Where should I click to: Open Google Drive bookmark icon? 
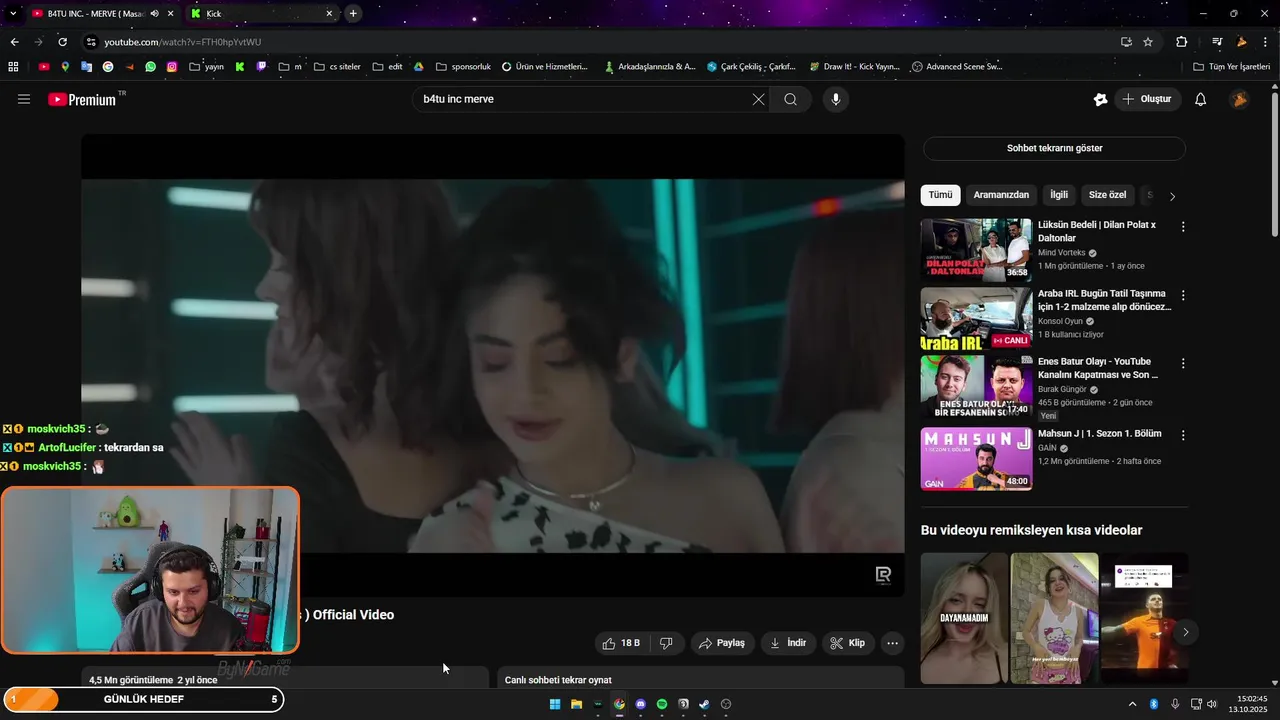coord(419,67)
